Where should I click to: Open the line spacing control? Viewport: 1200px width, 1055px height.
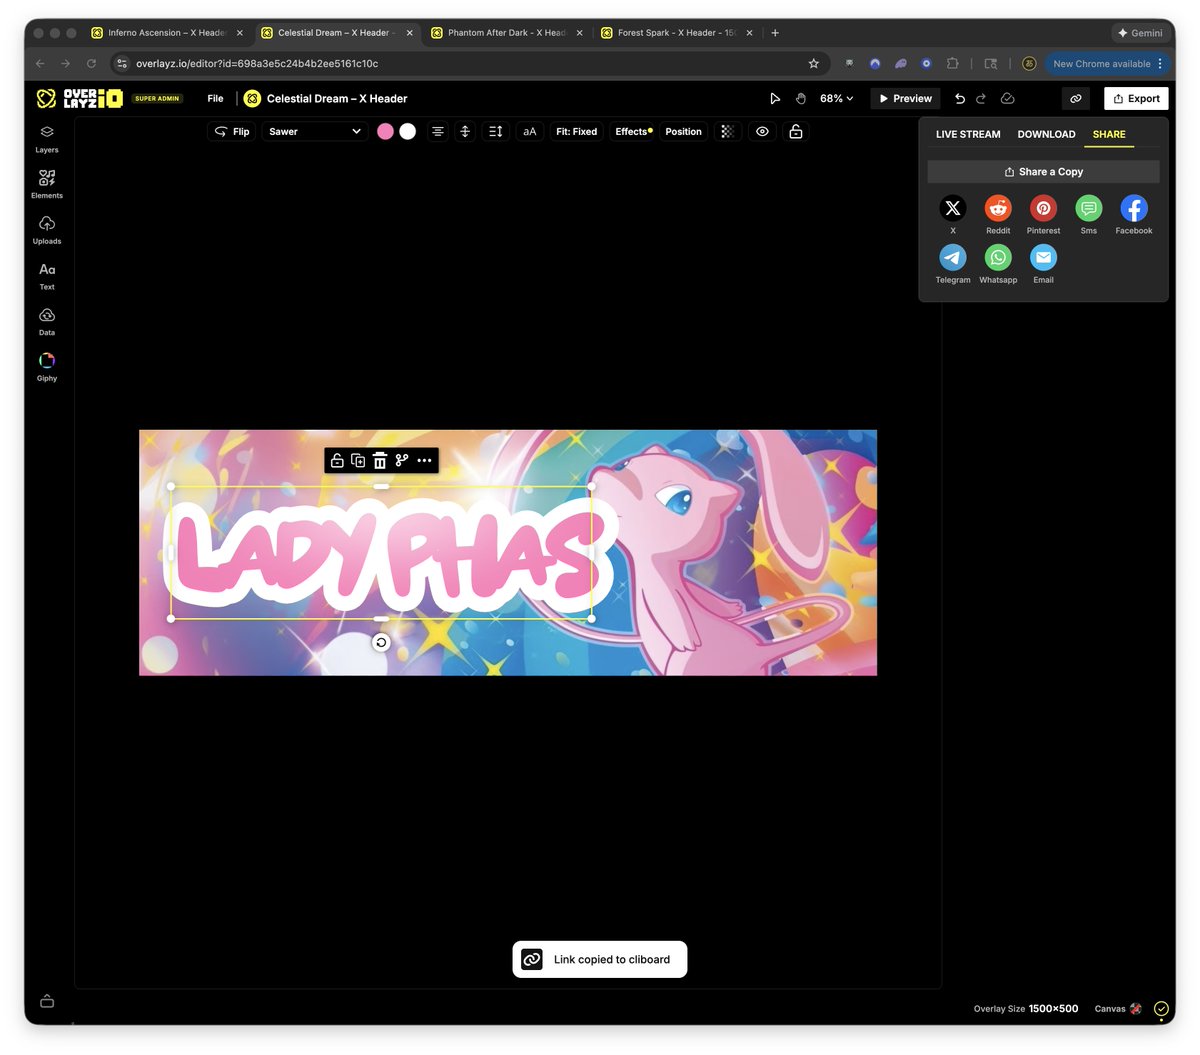(x=495, y=132)
